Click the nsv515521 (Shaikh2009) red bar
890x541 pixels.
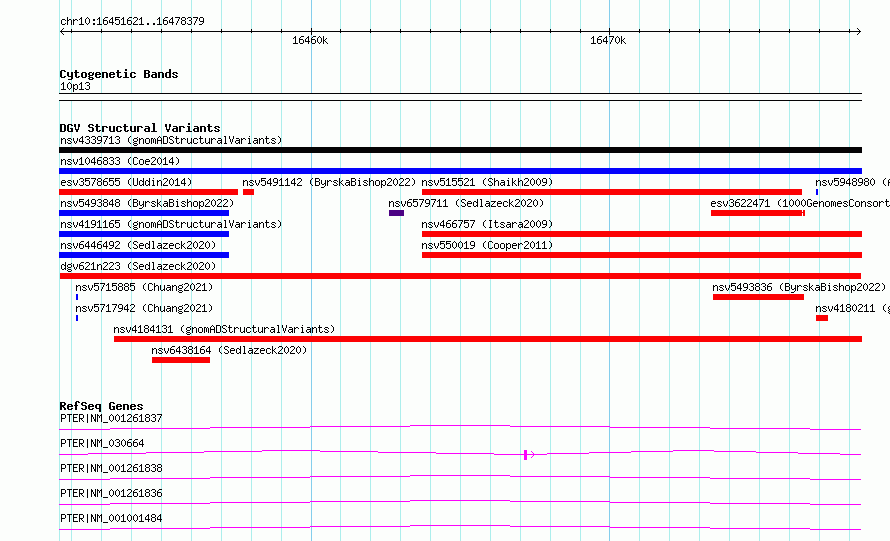click(x=612, y=192)
